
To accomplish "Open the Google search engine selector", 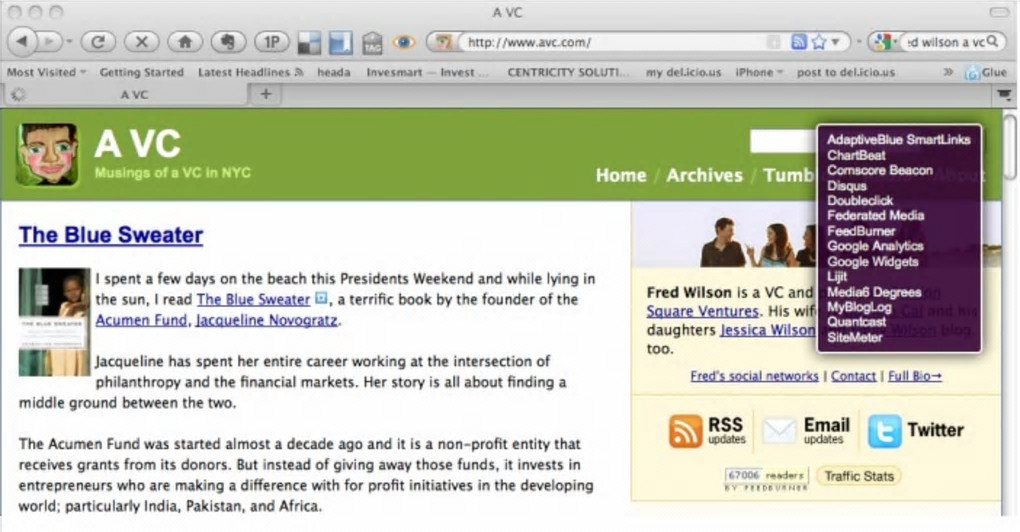I will [884, 42].
